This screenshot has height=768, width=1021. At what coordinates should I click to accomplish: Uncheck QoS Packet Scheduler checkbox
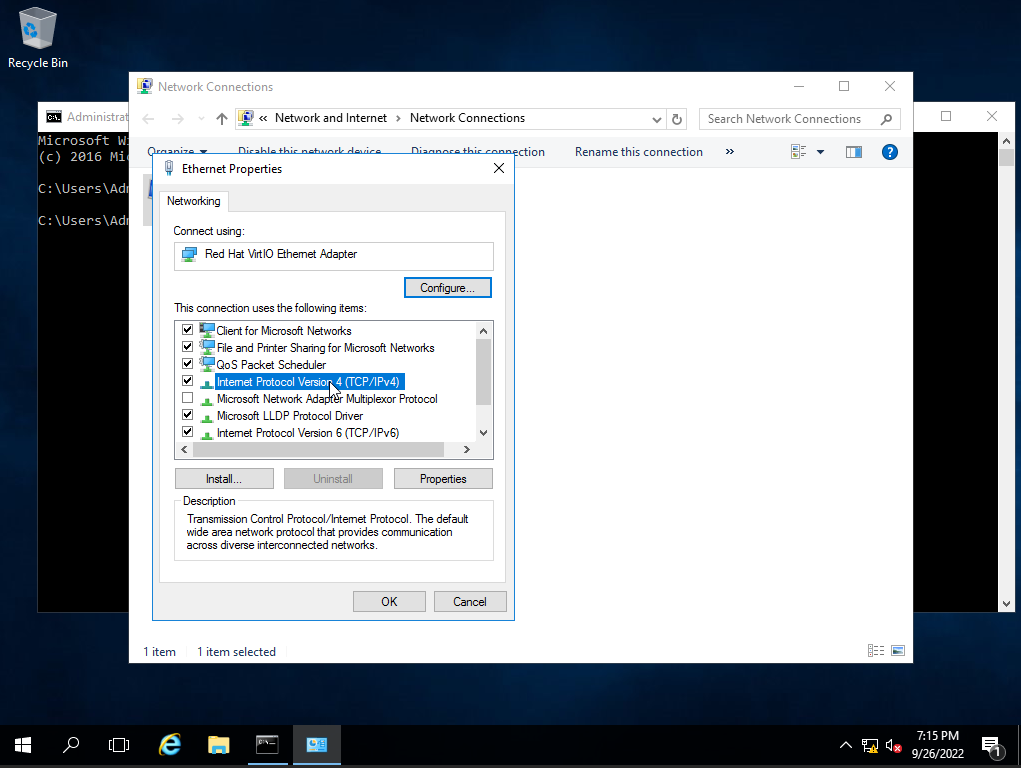click(188, 363)
